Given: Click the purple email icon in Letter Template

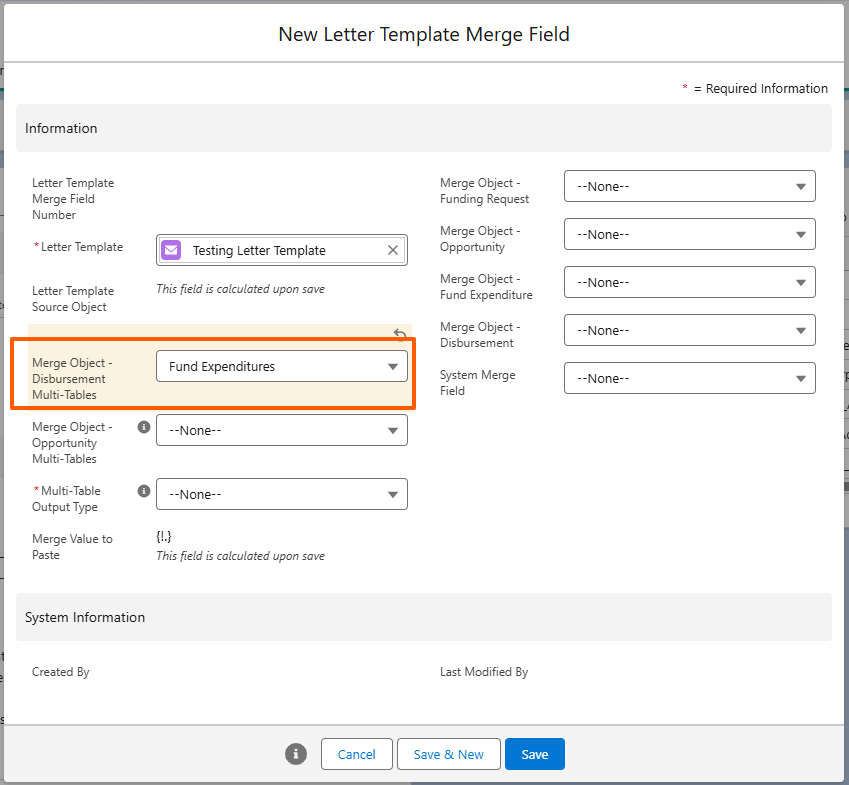Looking at the screenshot, I should pos(171,250).
